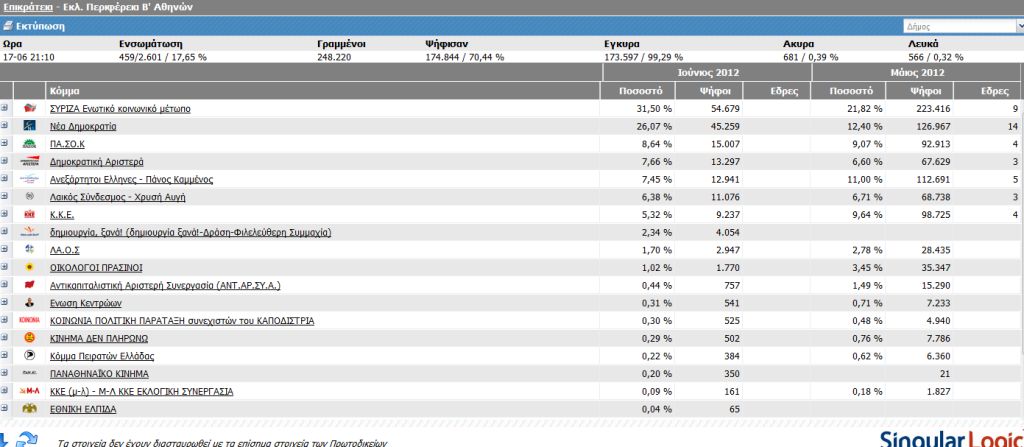Screen dimensions: 1024x447
Task: Expand the Χρυσή Αυγή row
Action: point(5,196)
